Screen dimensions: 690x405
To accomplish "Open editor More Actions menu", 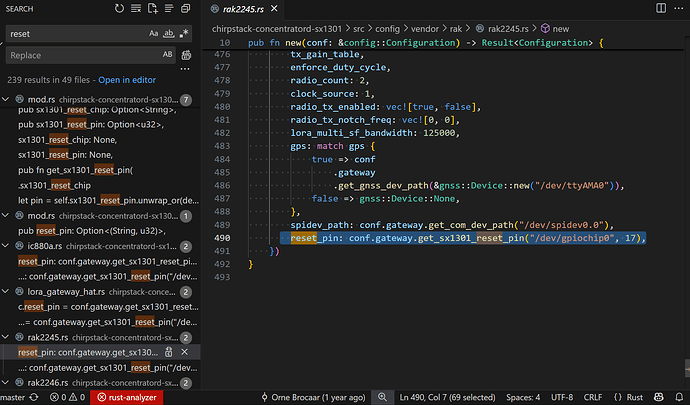I will tap(679, 8).
